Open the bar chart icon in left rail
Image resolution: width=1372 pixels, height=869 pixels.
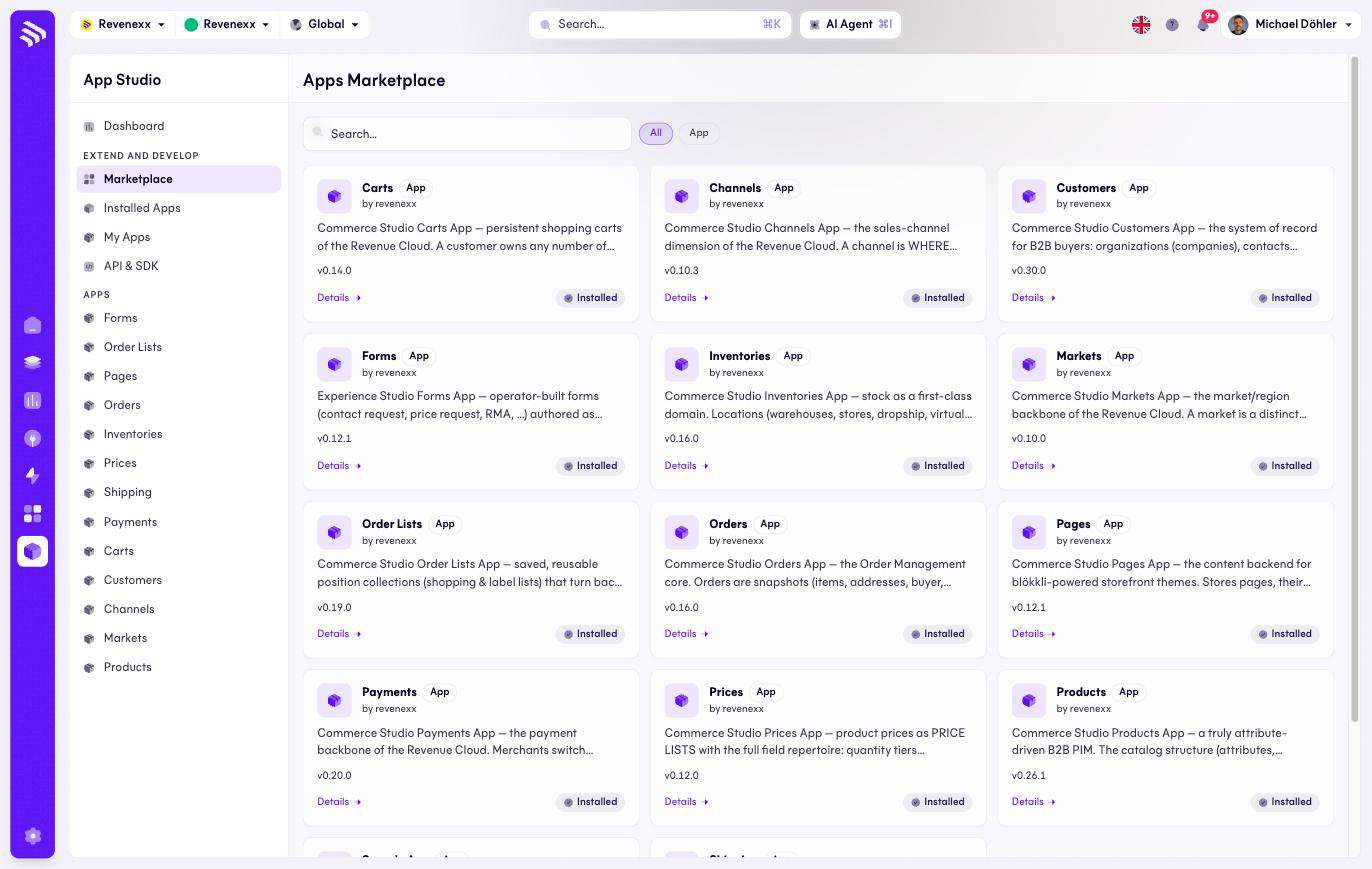32,400
